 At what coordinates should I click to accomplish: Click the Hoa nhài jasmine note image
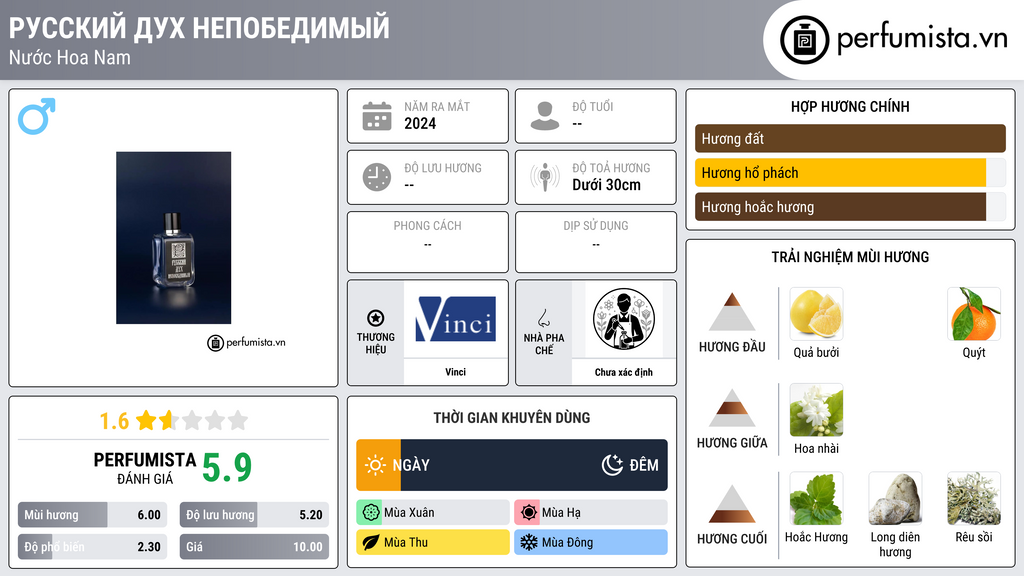[x=816, y=409]
